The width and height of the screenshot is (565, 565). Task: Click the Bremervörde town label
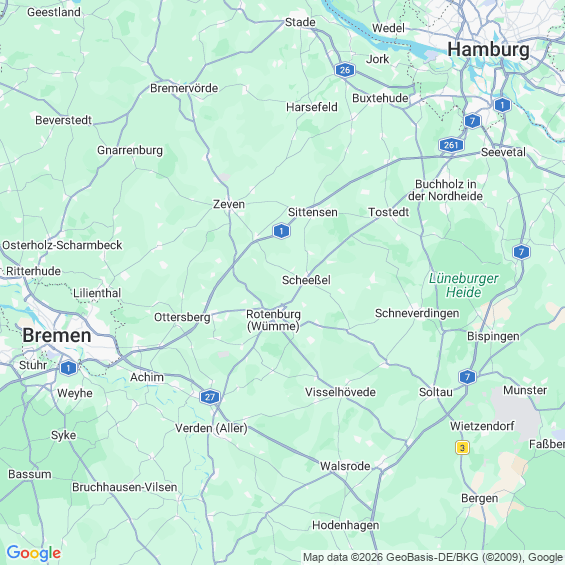184,88
